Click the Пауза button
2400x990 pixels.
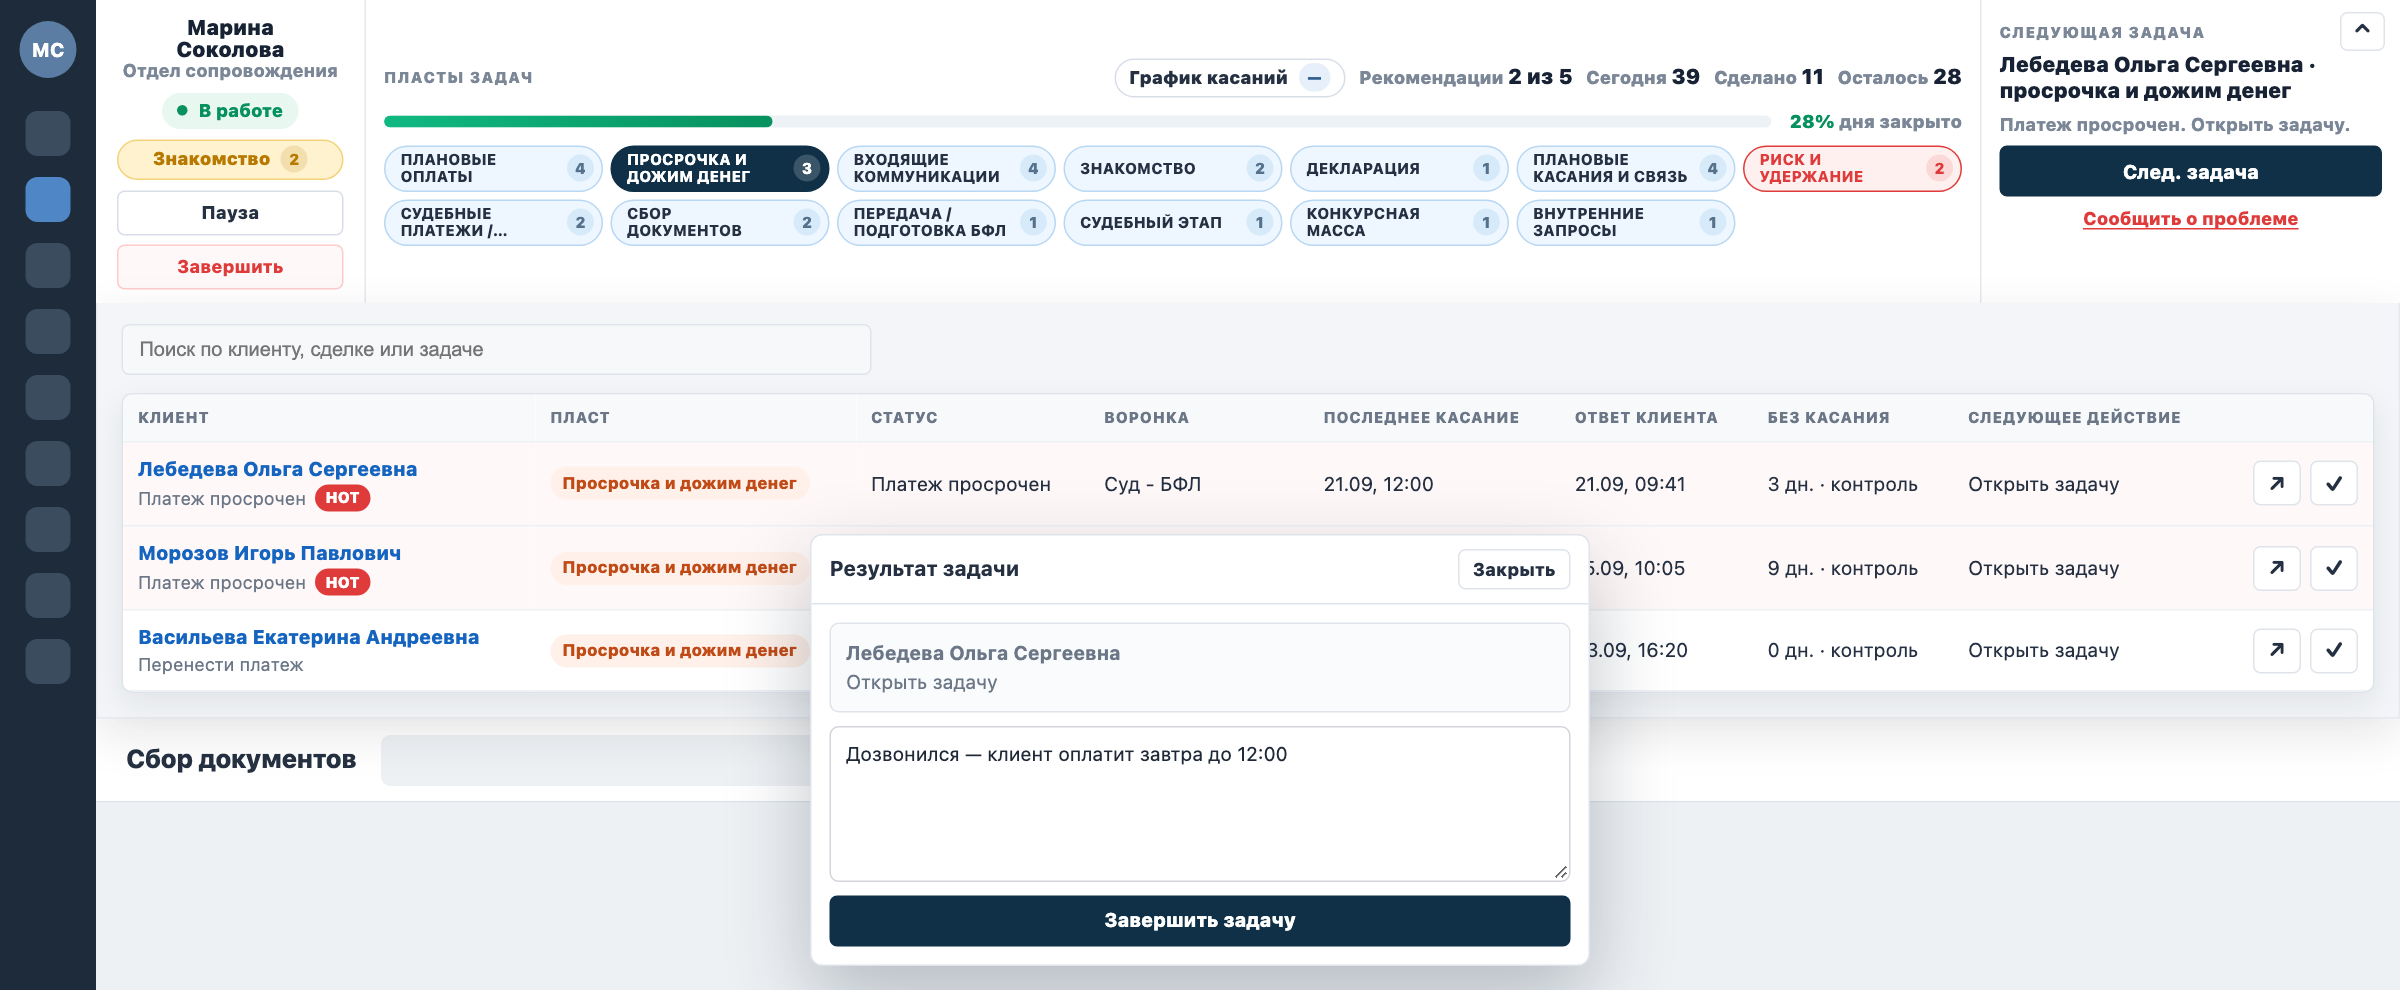[230, 213]
